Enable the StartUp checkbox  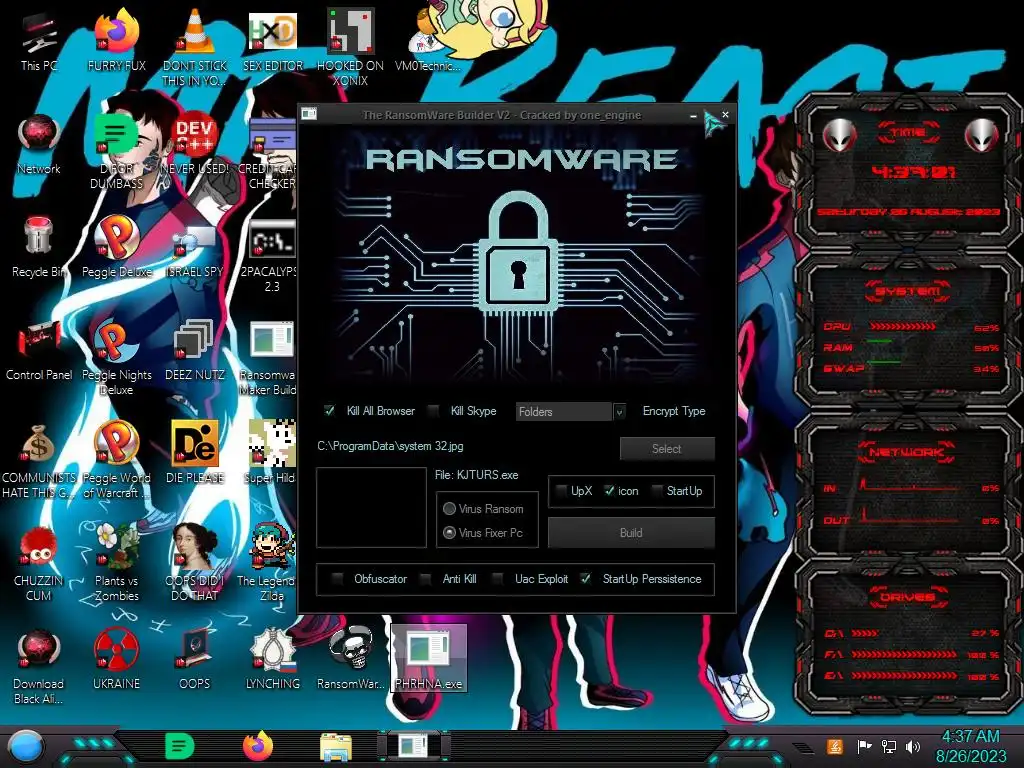tap(657, 491)
